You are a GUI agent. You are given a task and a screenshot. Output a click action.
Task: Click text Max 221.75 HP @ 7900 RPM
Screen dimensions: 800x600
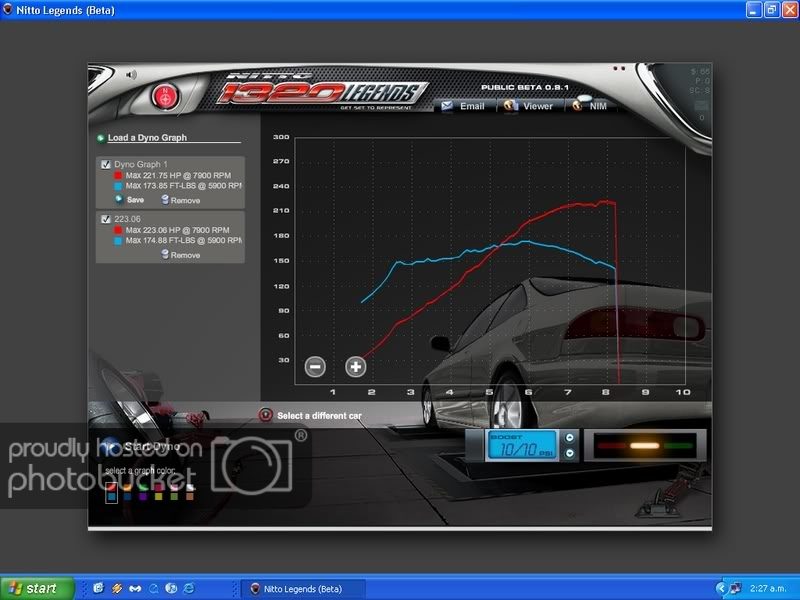(178, 175)
